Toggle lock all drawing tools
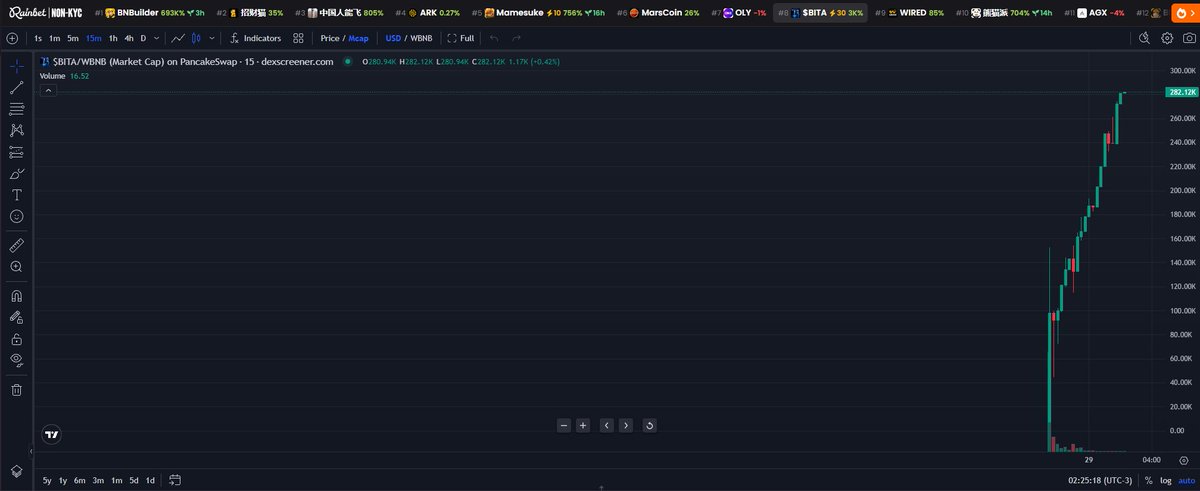The image size is (1200, 491). 16,339
